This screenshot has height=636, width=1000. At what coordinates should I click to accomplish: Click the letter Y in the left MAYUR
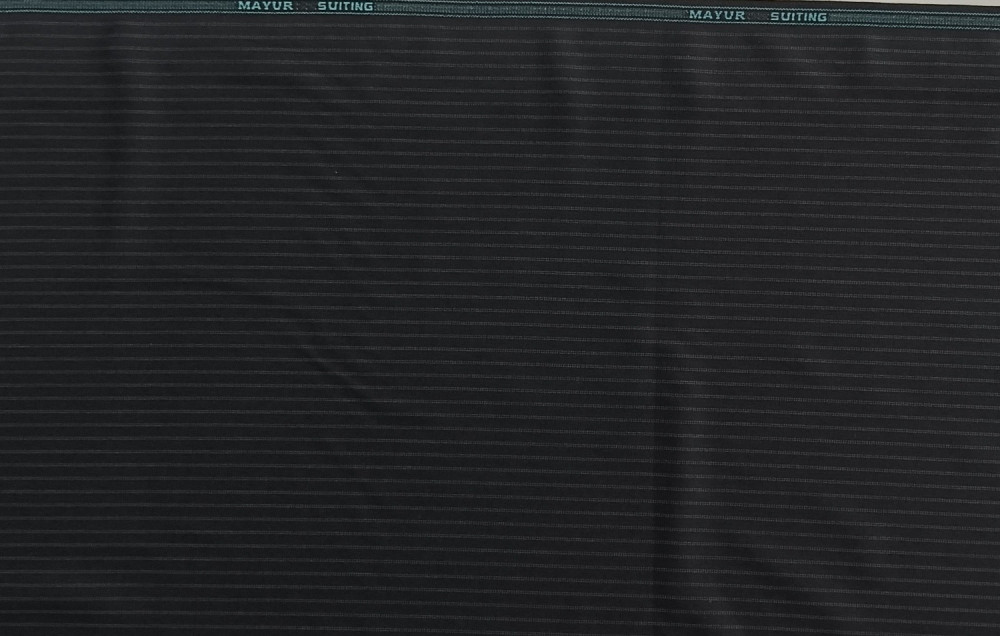coord(264,6)
